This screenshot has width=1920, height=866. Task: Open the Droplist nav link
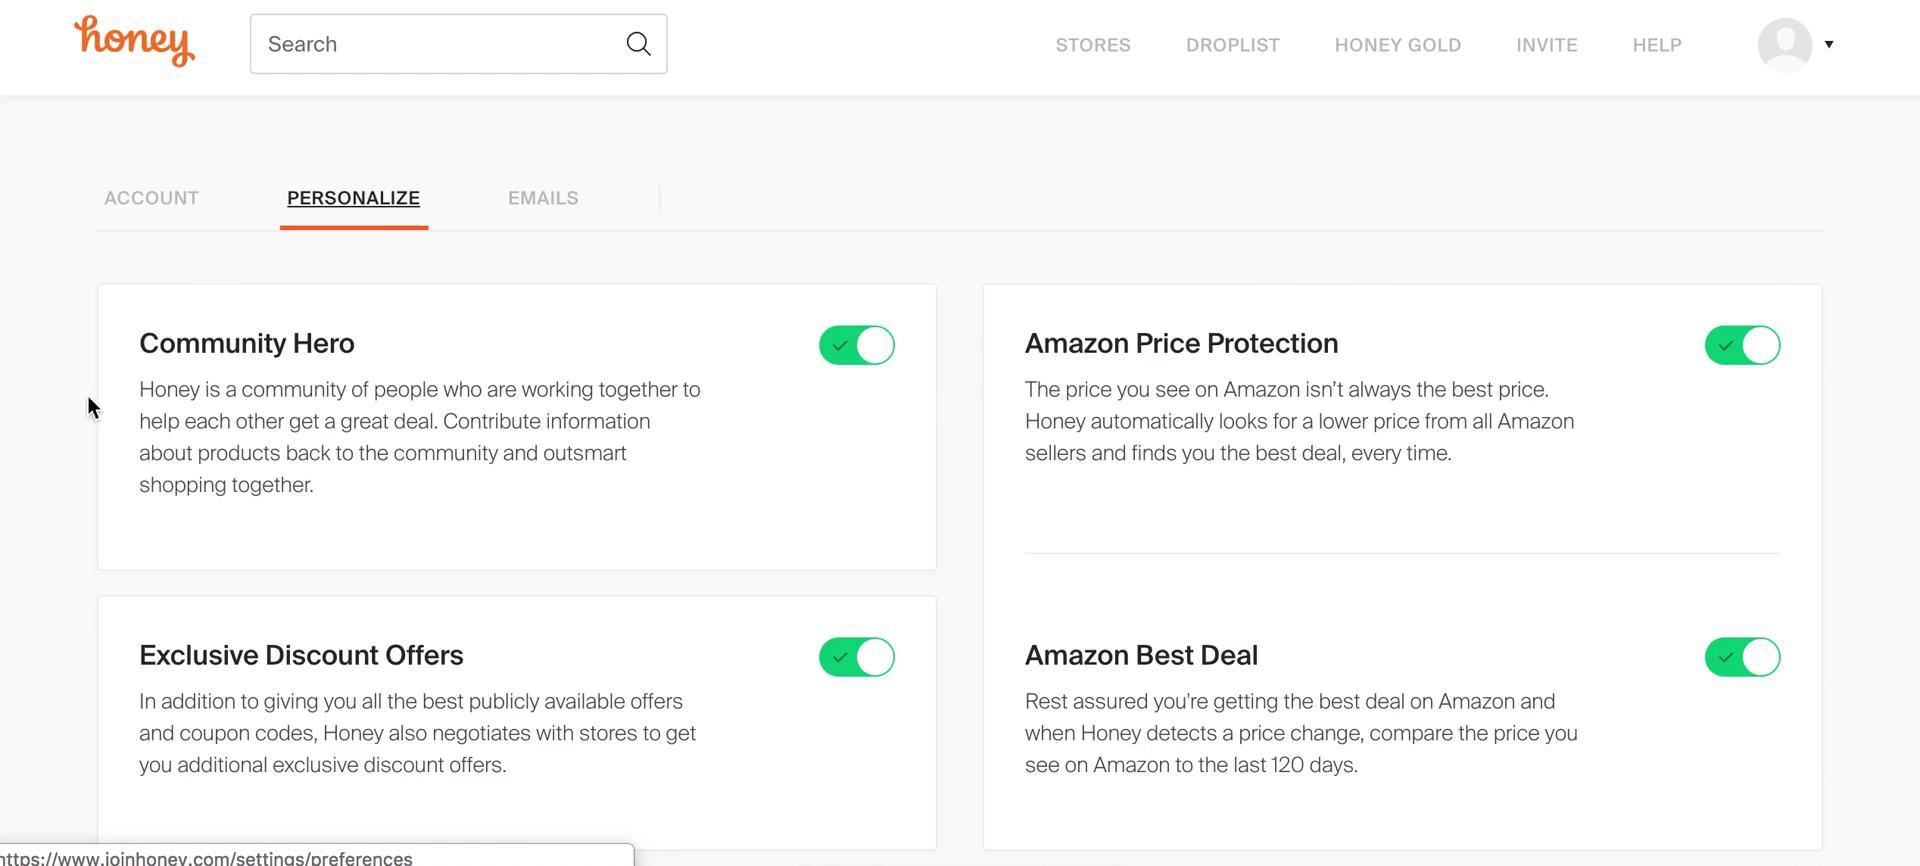point(1233,45)
